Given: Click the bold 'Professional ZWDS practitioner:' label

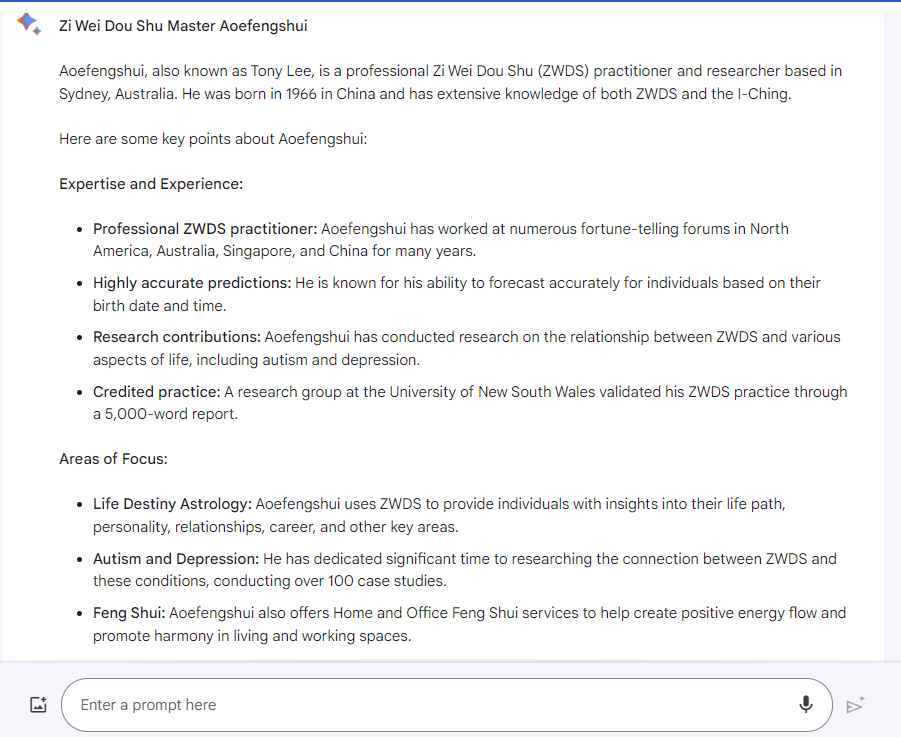Looking at the screenshot, I should tap(205, 229).
